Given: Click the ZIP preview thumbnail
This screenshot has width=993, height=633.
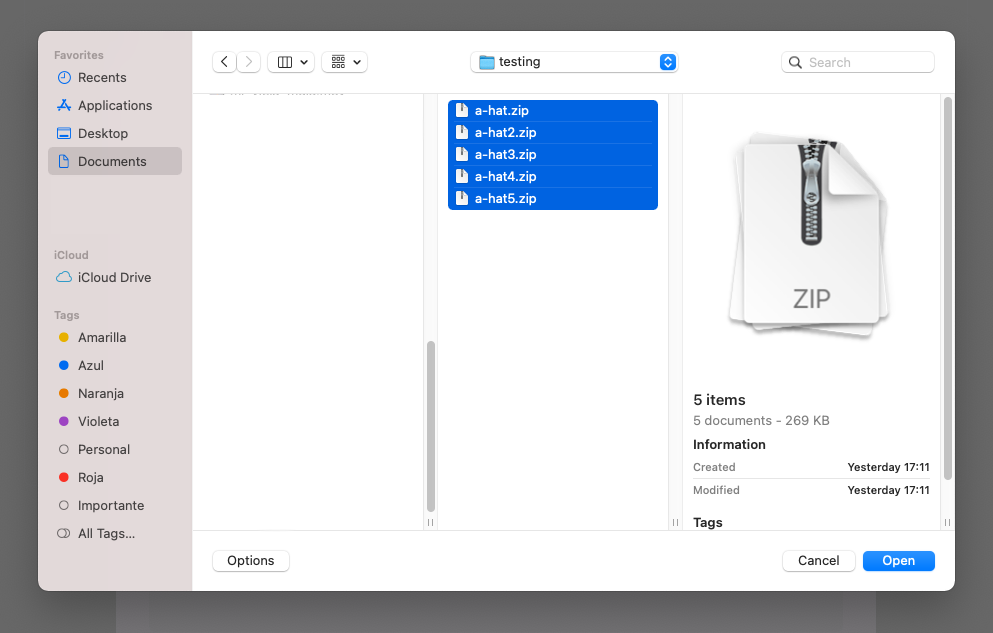Looking at the screenshot, I should 810,233.
